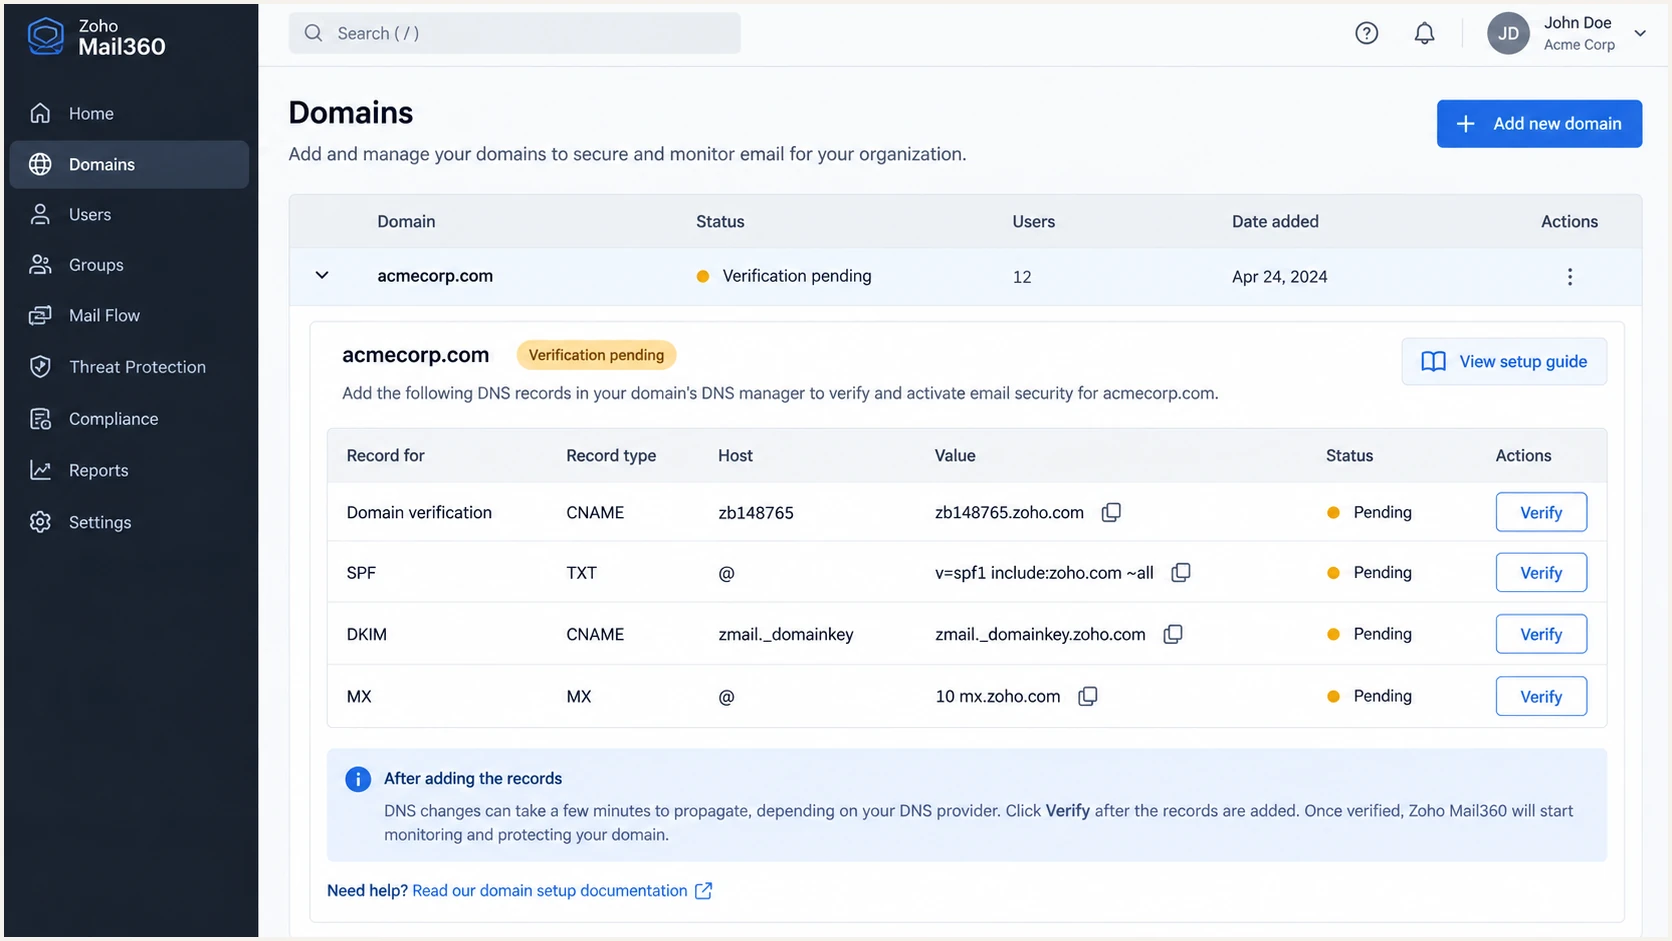Open Mail Flow in the sidebar
Screen dimensions: 1672x941
click(129, 315)
